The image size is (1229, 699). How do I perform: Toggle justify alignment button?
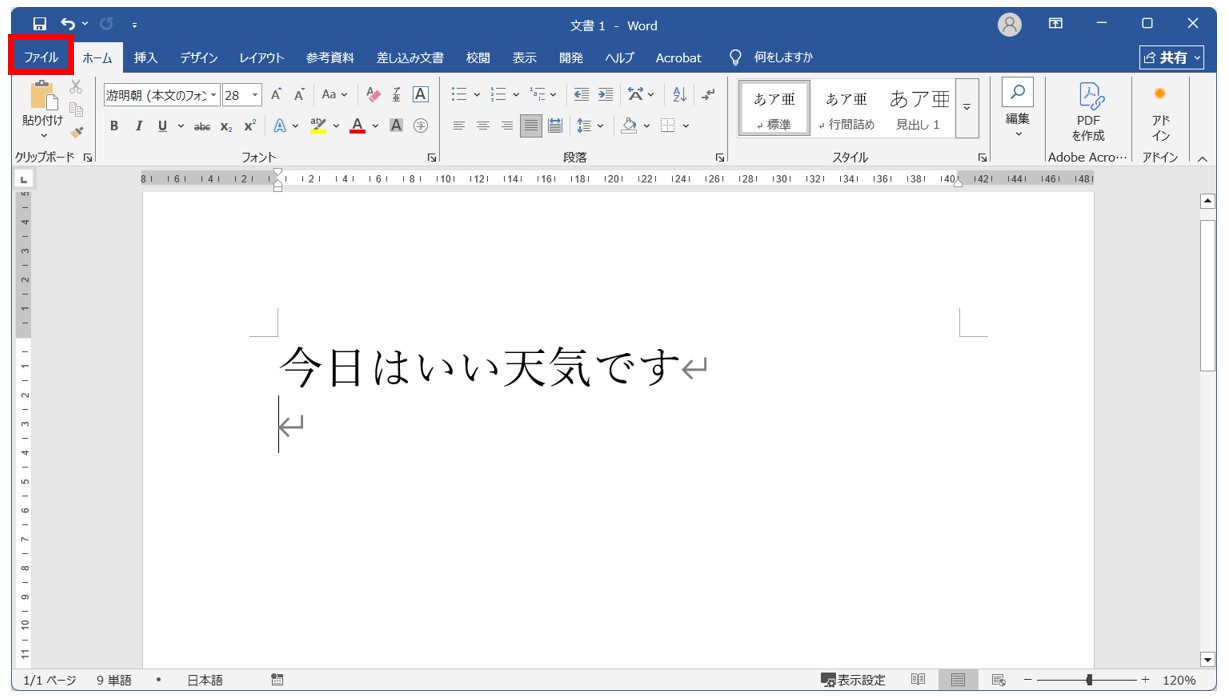coord(531,126)
